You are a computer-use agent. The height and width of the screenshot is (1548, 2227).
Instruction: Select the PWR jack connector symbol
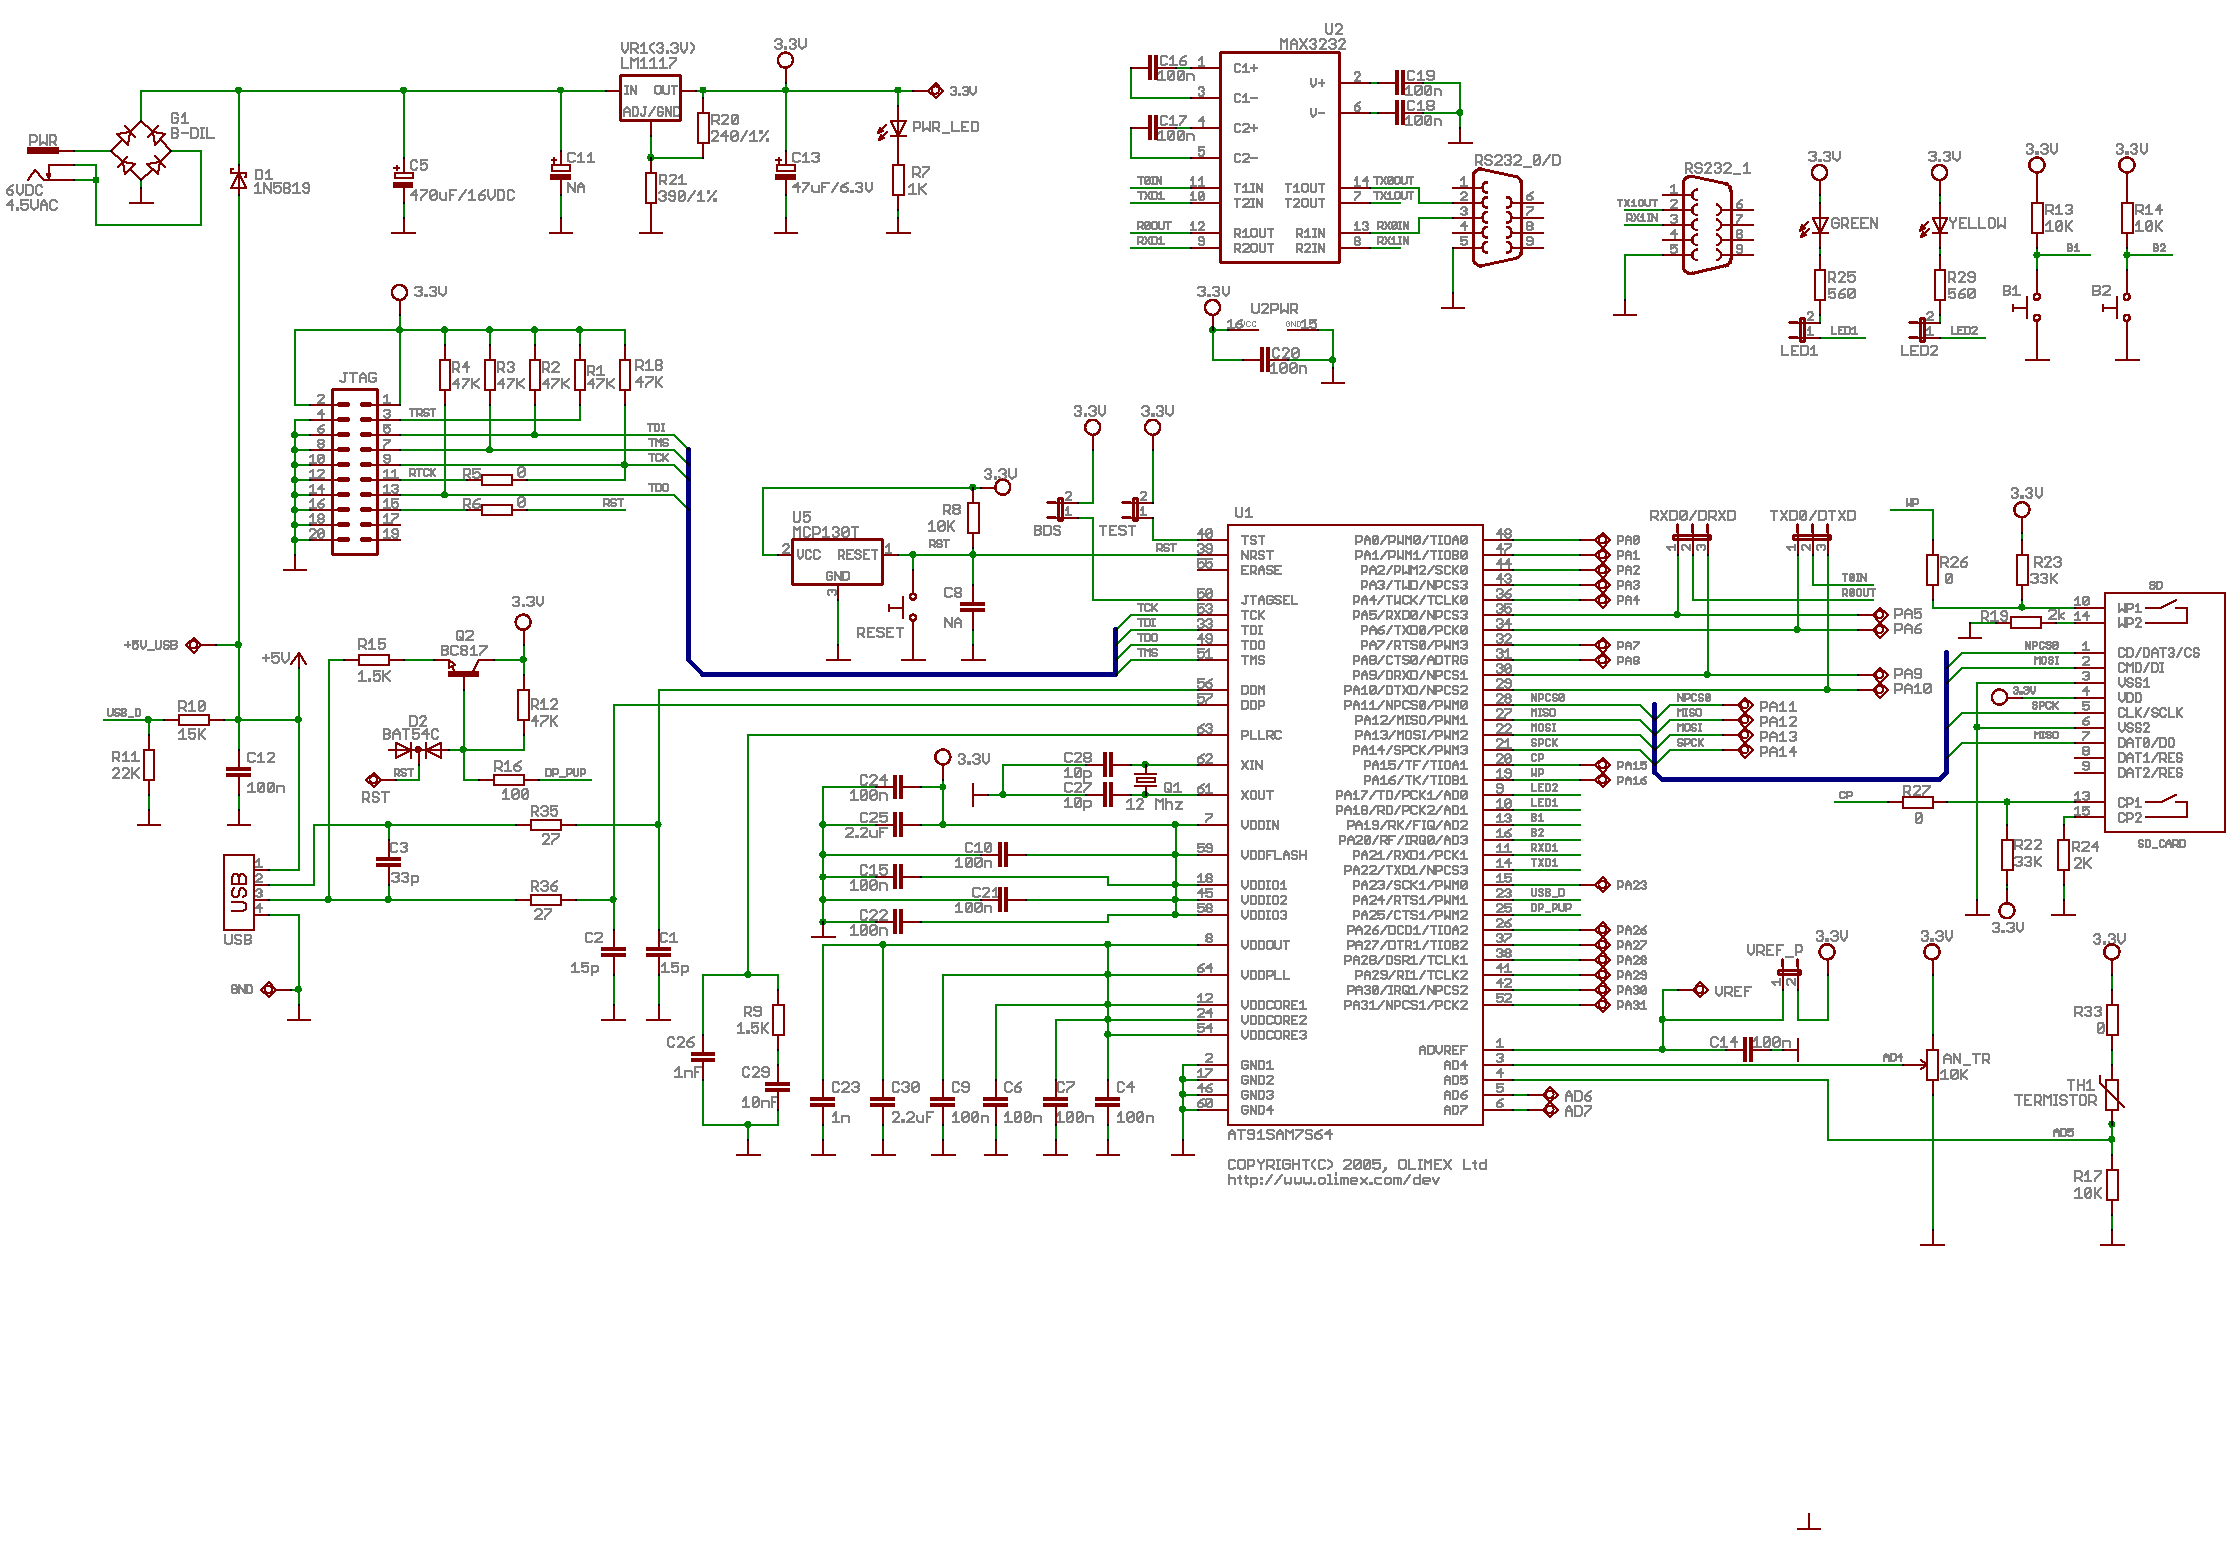[x=50, y=164]
